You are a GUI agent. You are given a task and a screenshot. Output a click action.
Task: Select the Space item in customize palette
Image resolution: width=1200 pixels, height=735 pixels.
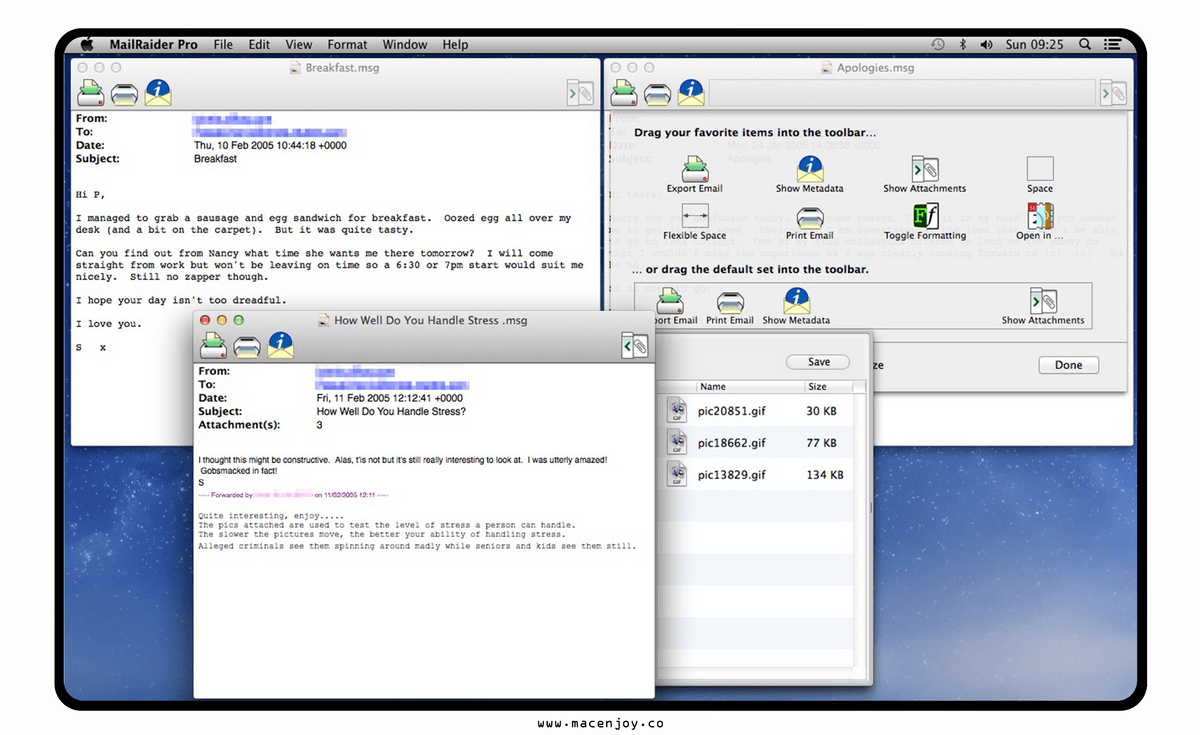1040,174
